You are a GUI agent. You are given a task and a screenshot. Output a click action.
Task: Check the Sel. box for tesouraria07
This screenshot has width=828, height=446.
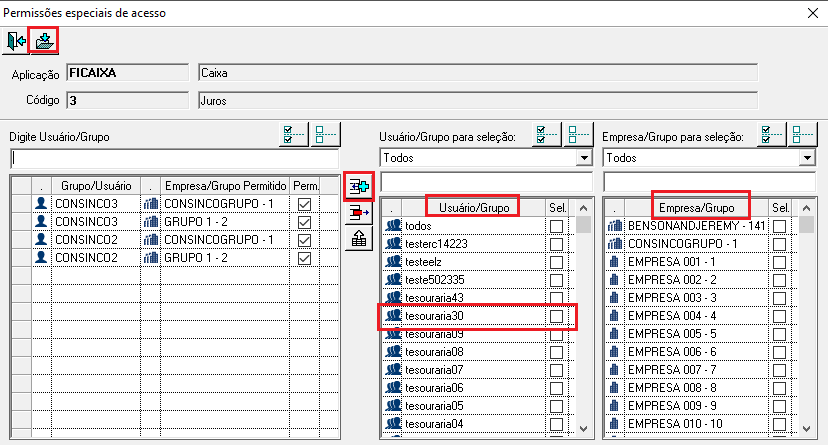[x=556, y=370]
